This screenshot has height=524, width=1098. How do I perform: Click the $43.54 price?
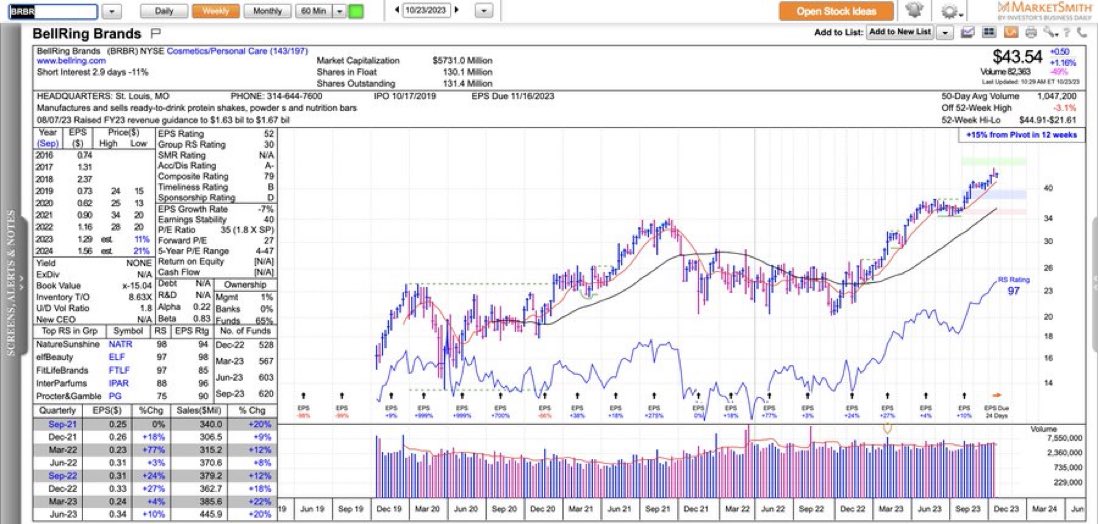click(x=1017, y=57)
